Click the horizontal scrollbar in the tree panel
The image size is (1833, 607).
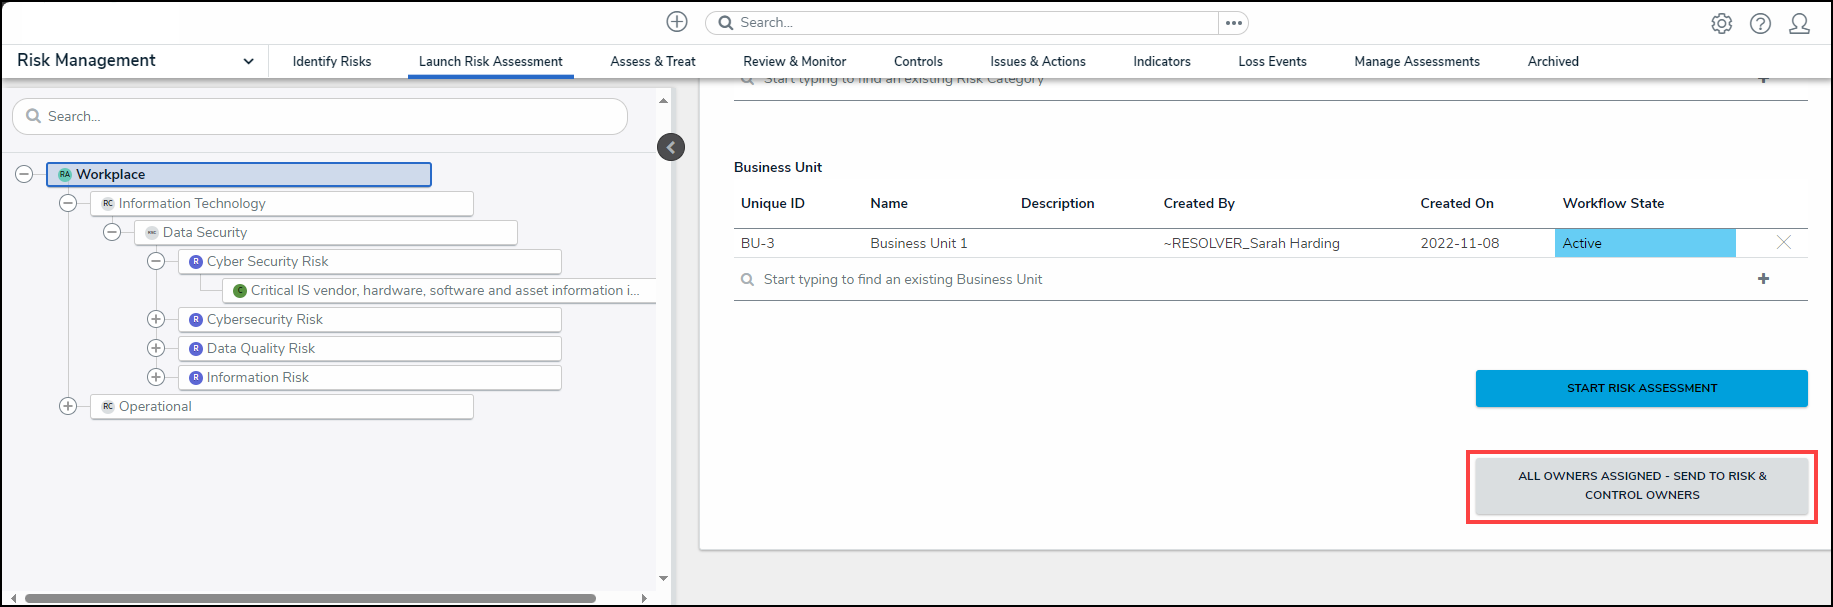(310, 598)
